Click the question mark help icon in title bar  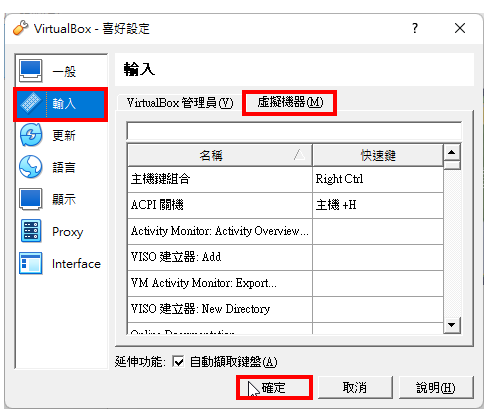[x=415, y=28]
